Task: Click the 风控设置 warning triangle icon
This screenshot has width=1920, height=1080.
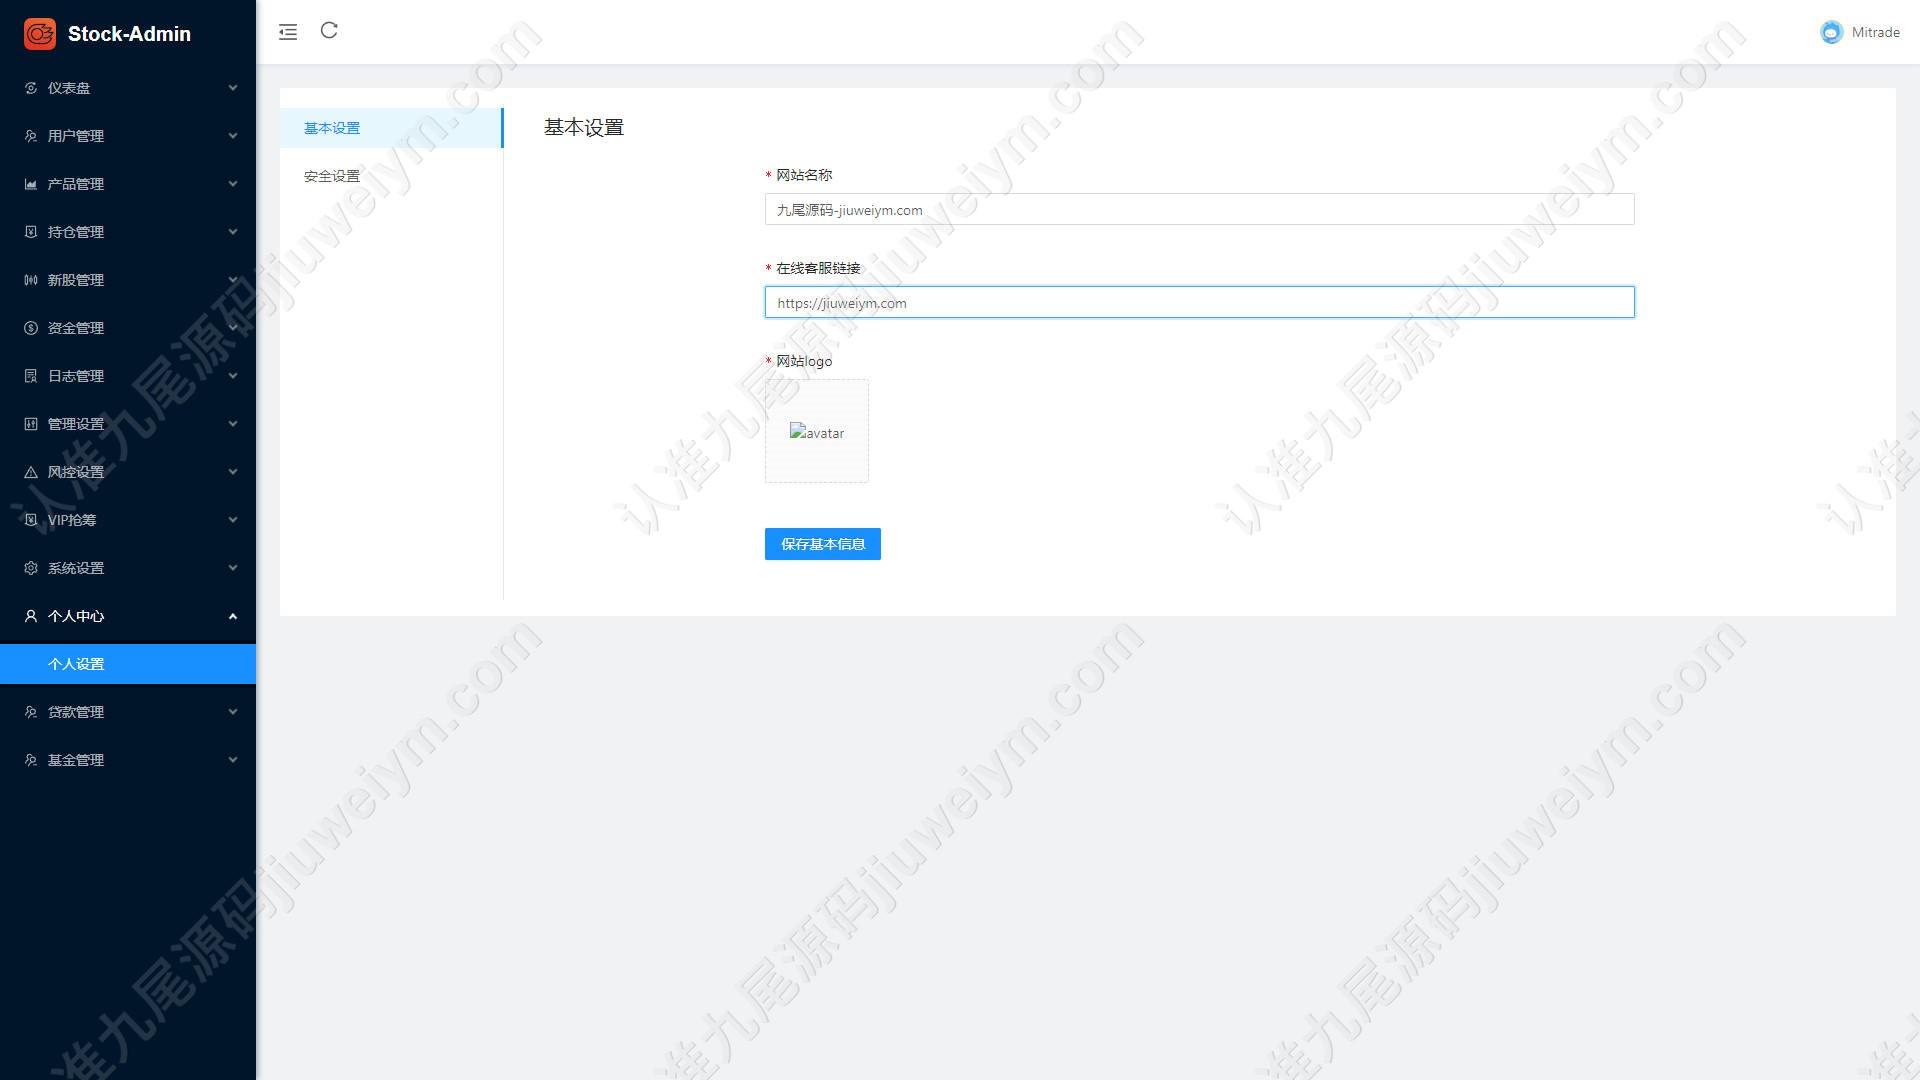Action: point(31,472)
